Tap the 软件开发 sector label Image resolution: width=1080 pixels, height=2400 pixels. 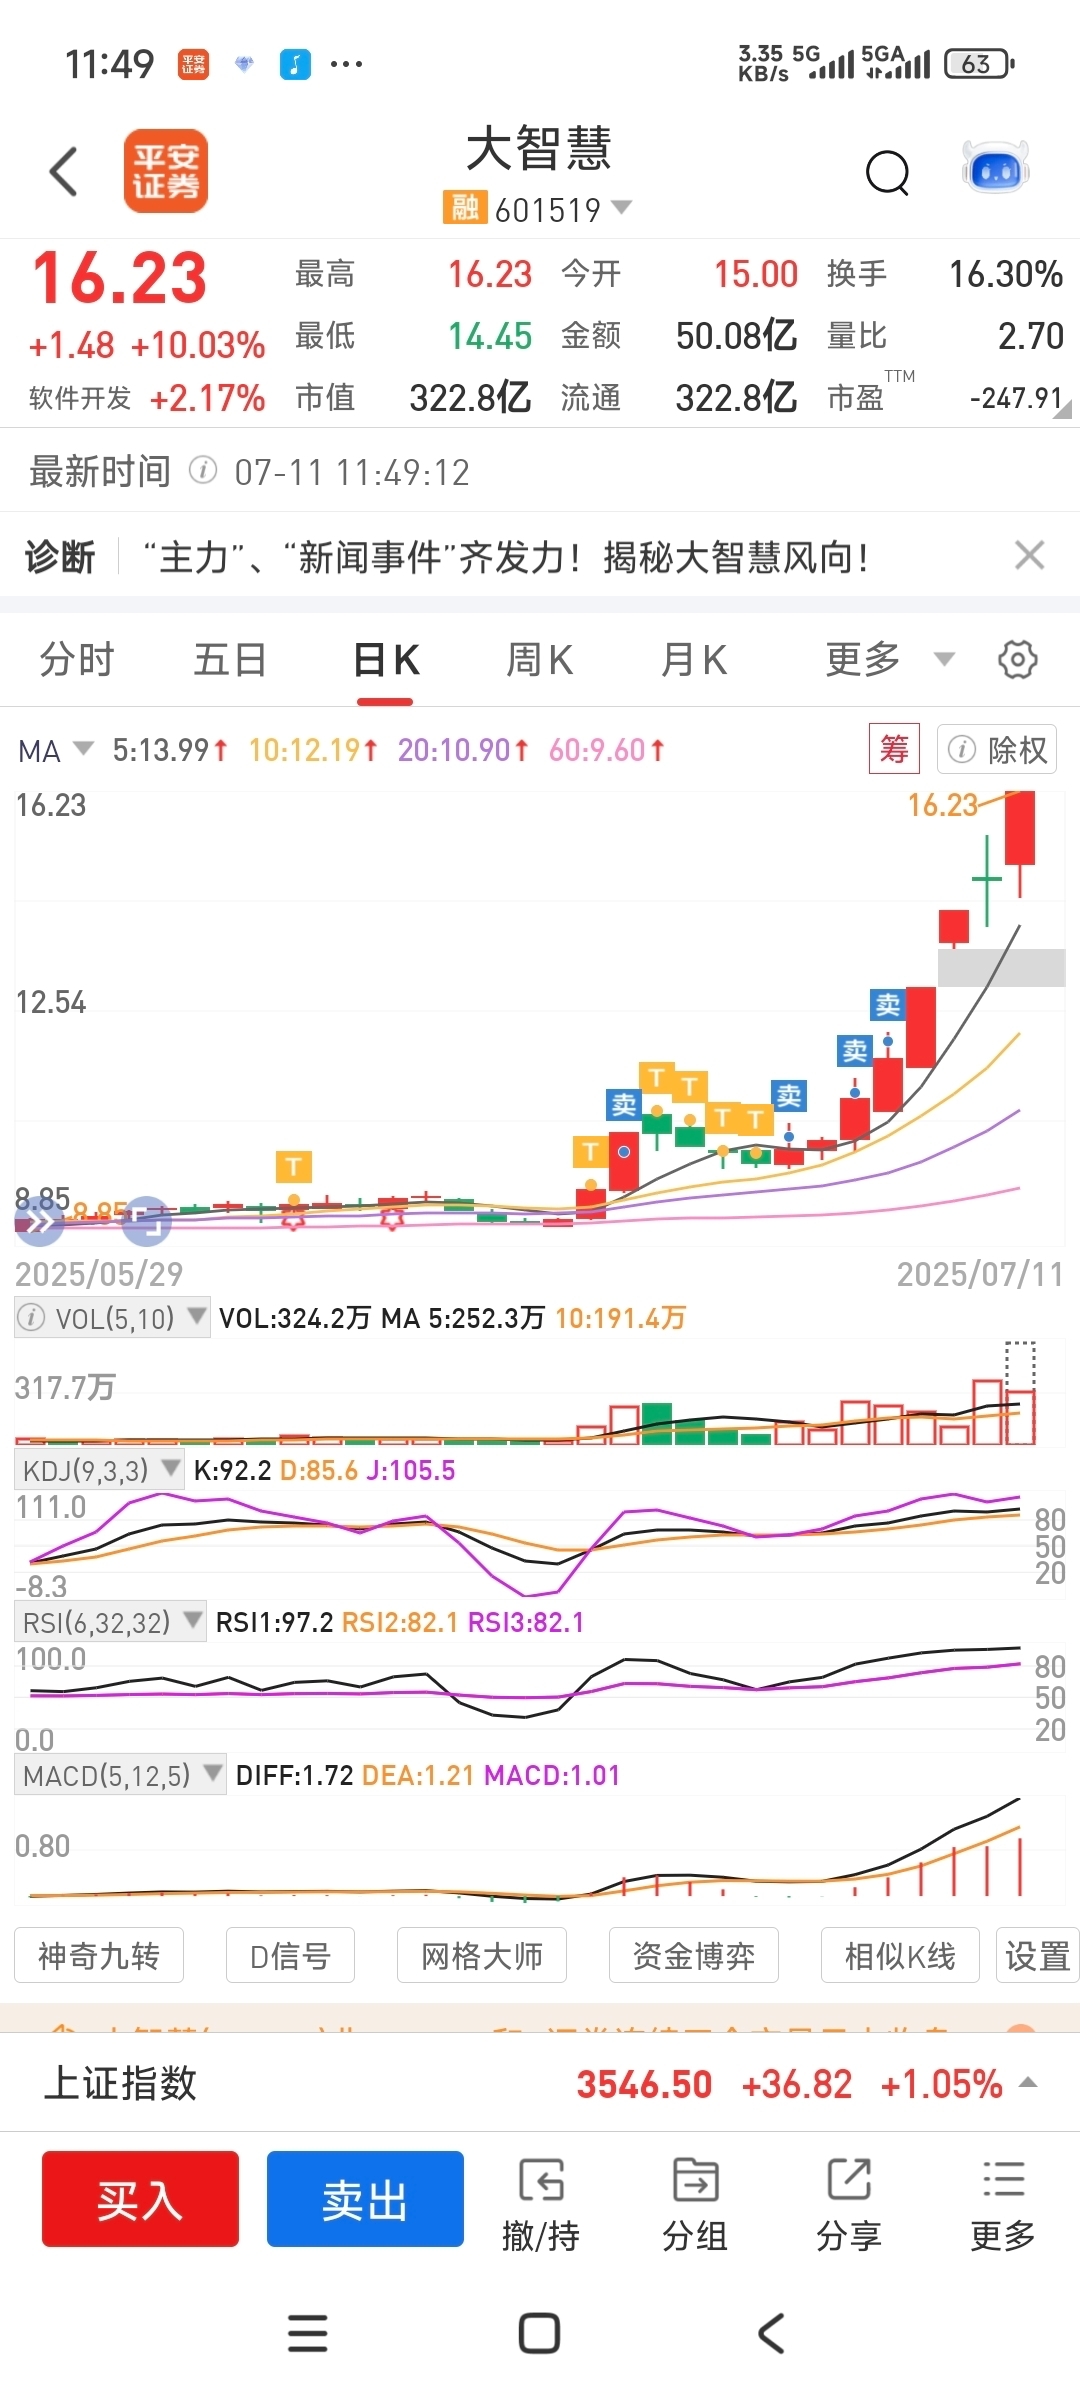[80, 398]
